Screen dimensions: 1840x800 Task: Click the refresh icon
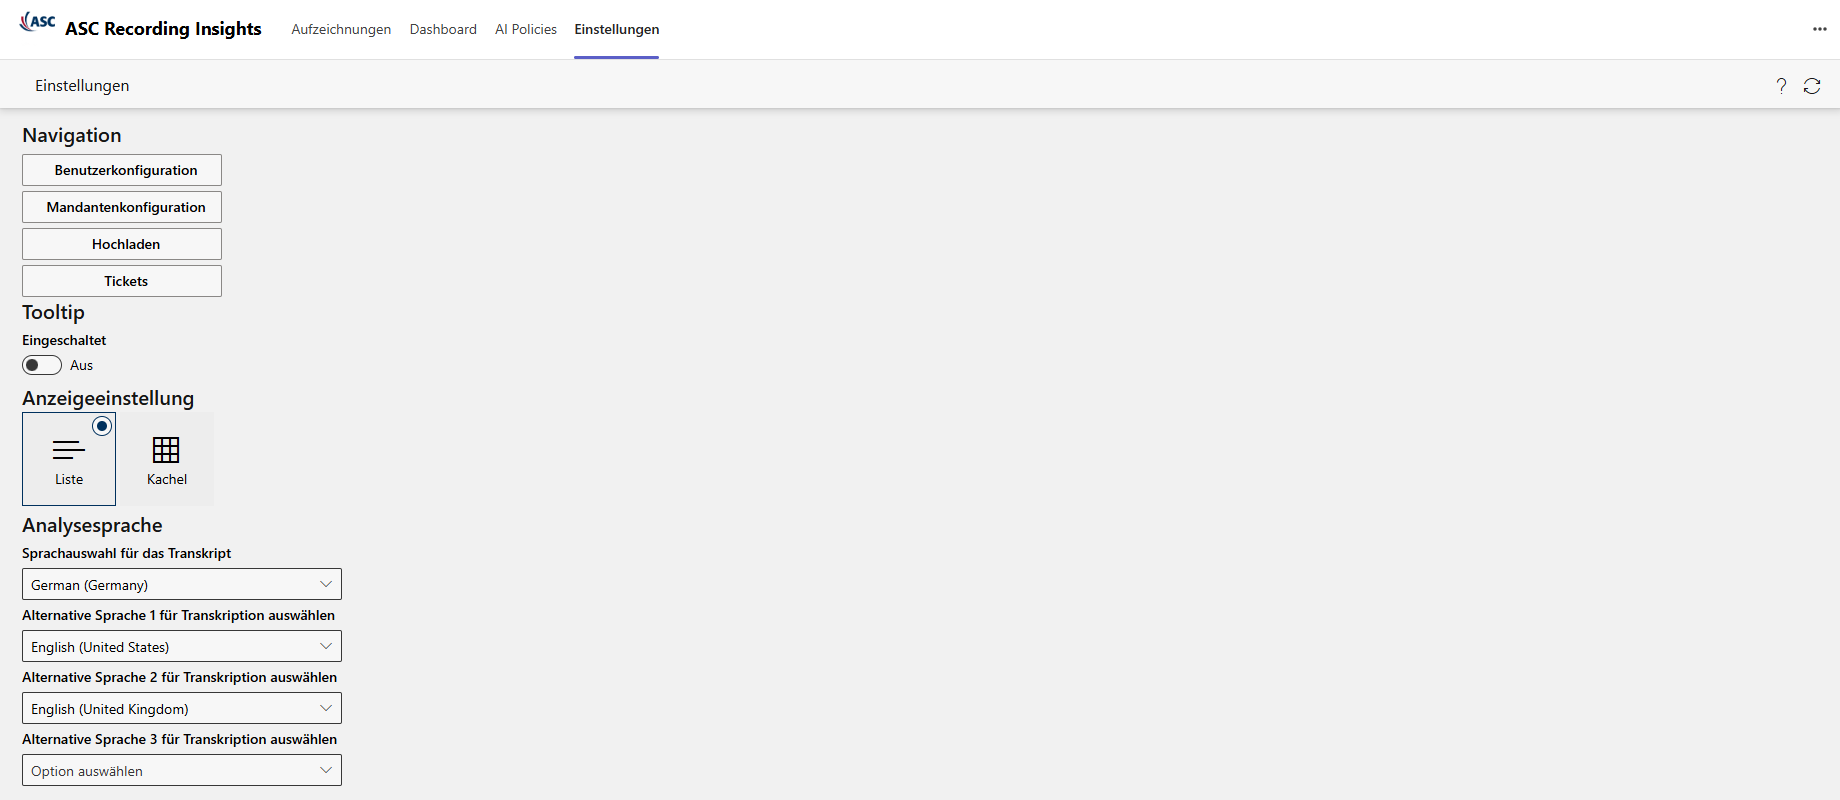point(1812,86)
